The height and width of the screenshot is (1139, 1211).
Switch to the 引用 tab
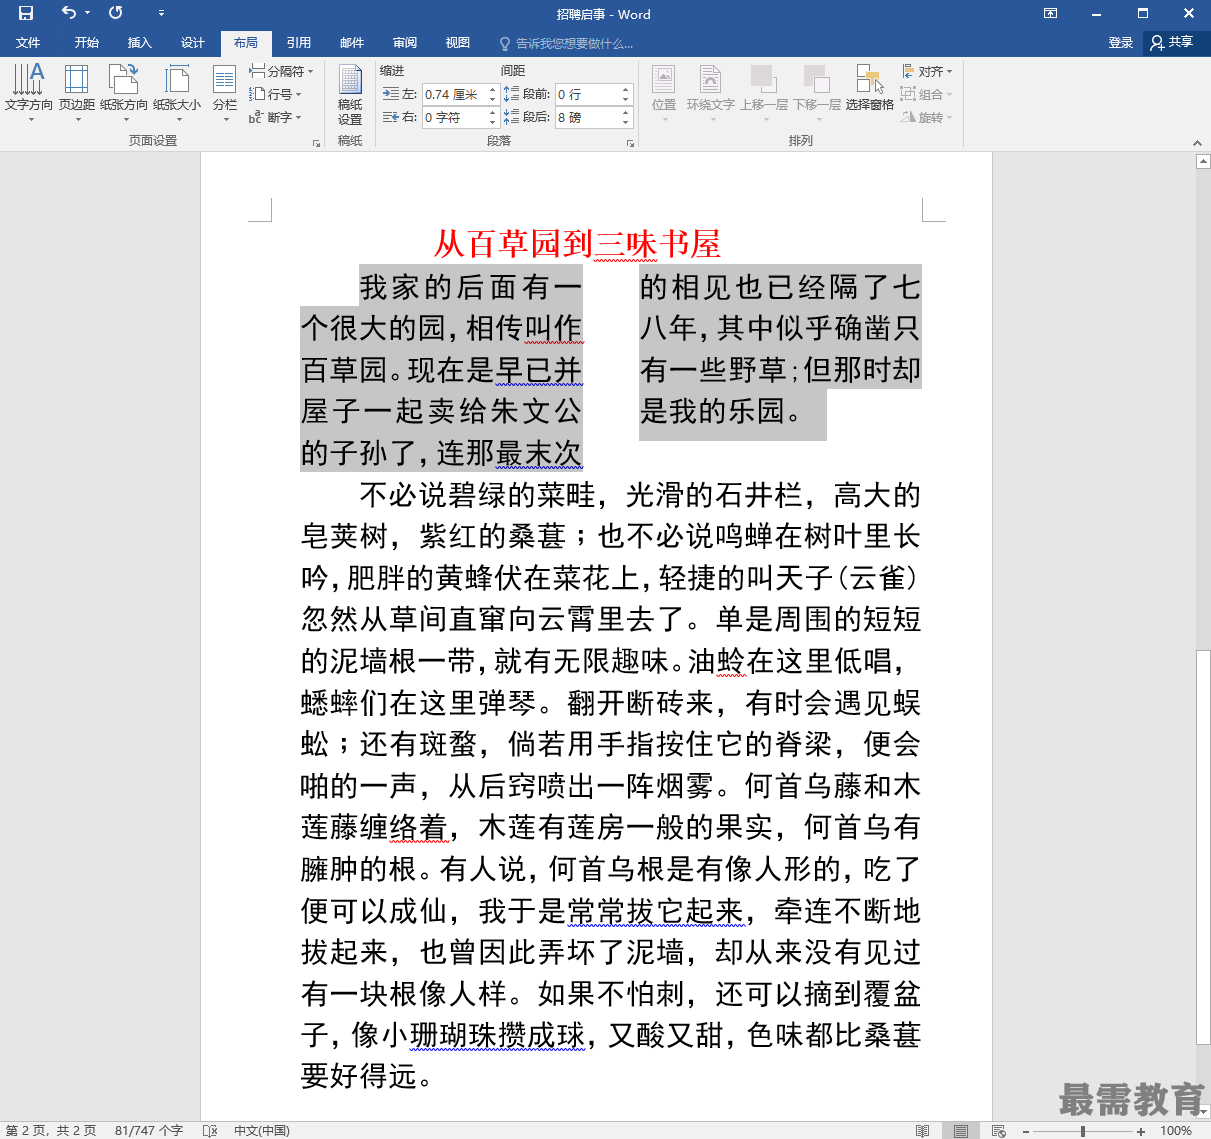[299, 43]
